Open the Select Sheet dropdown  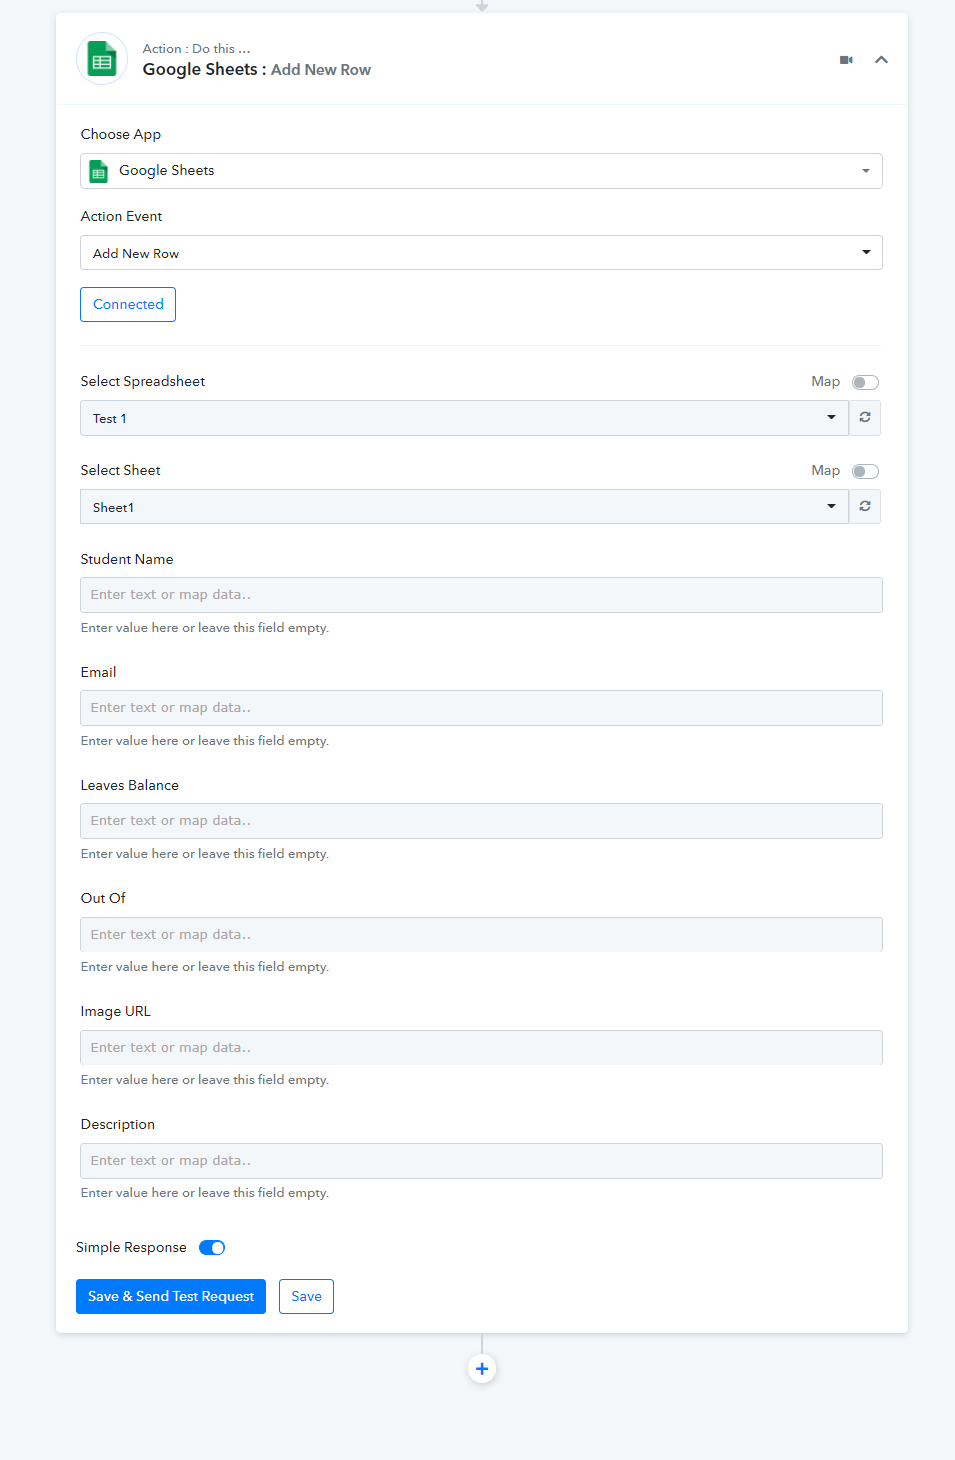[x=464, y=507]
